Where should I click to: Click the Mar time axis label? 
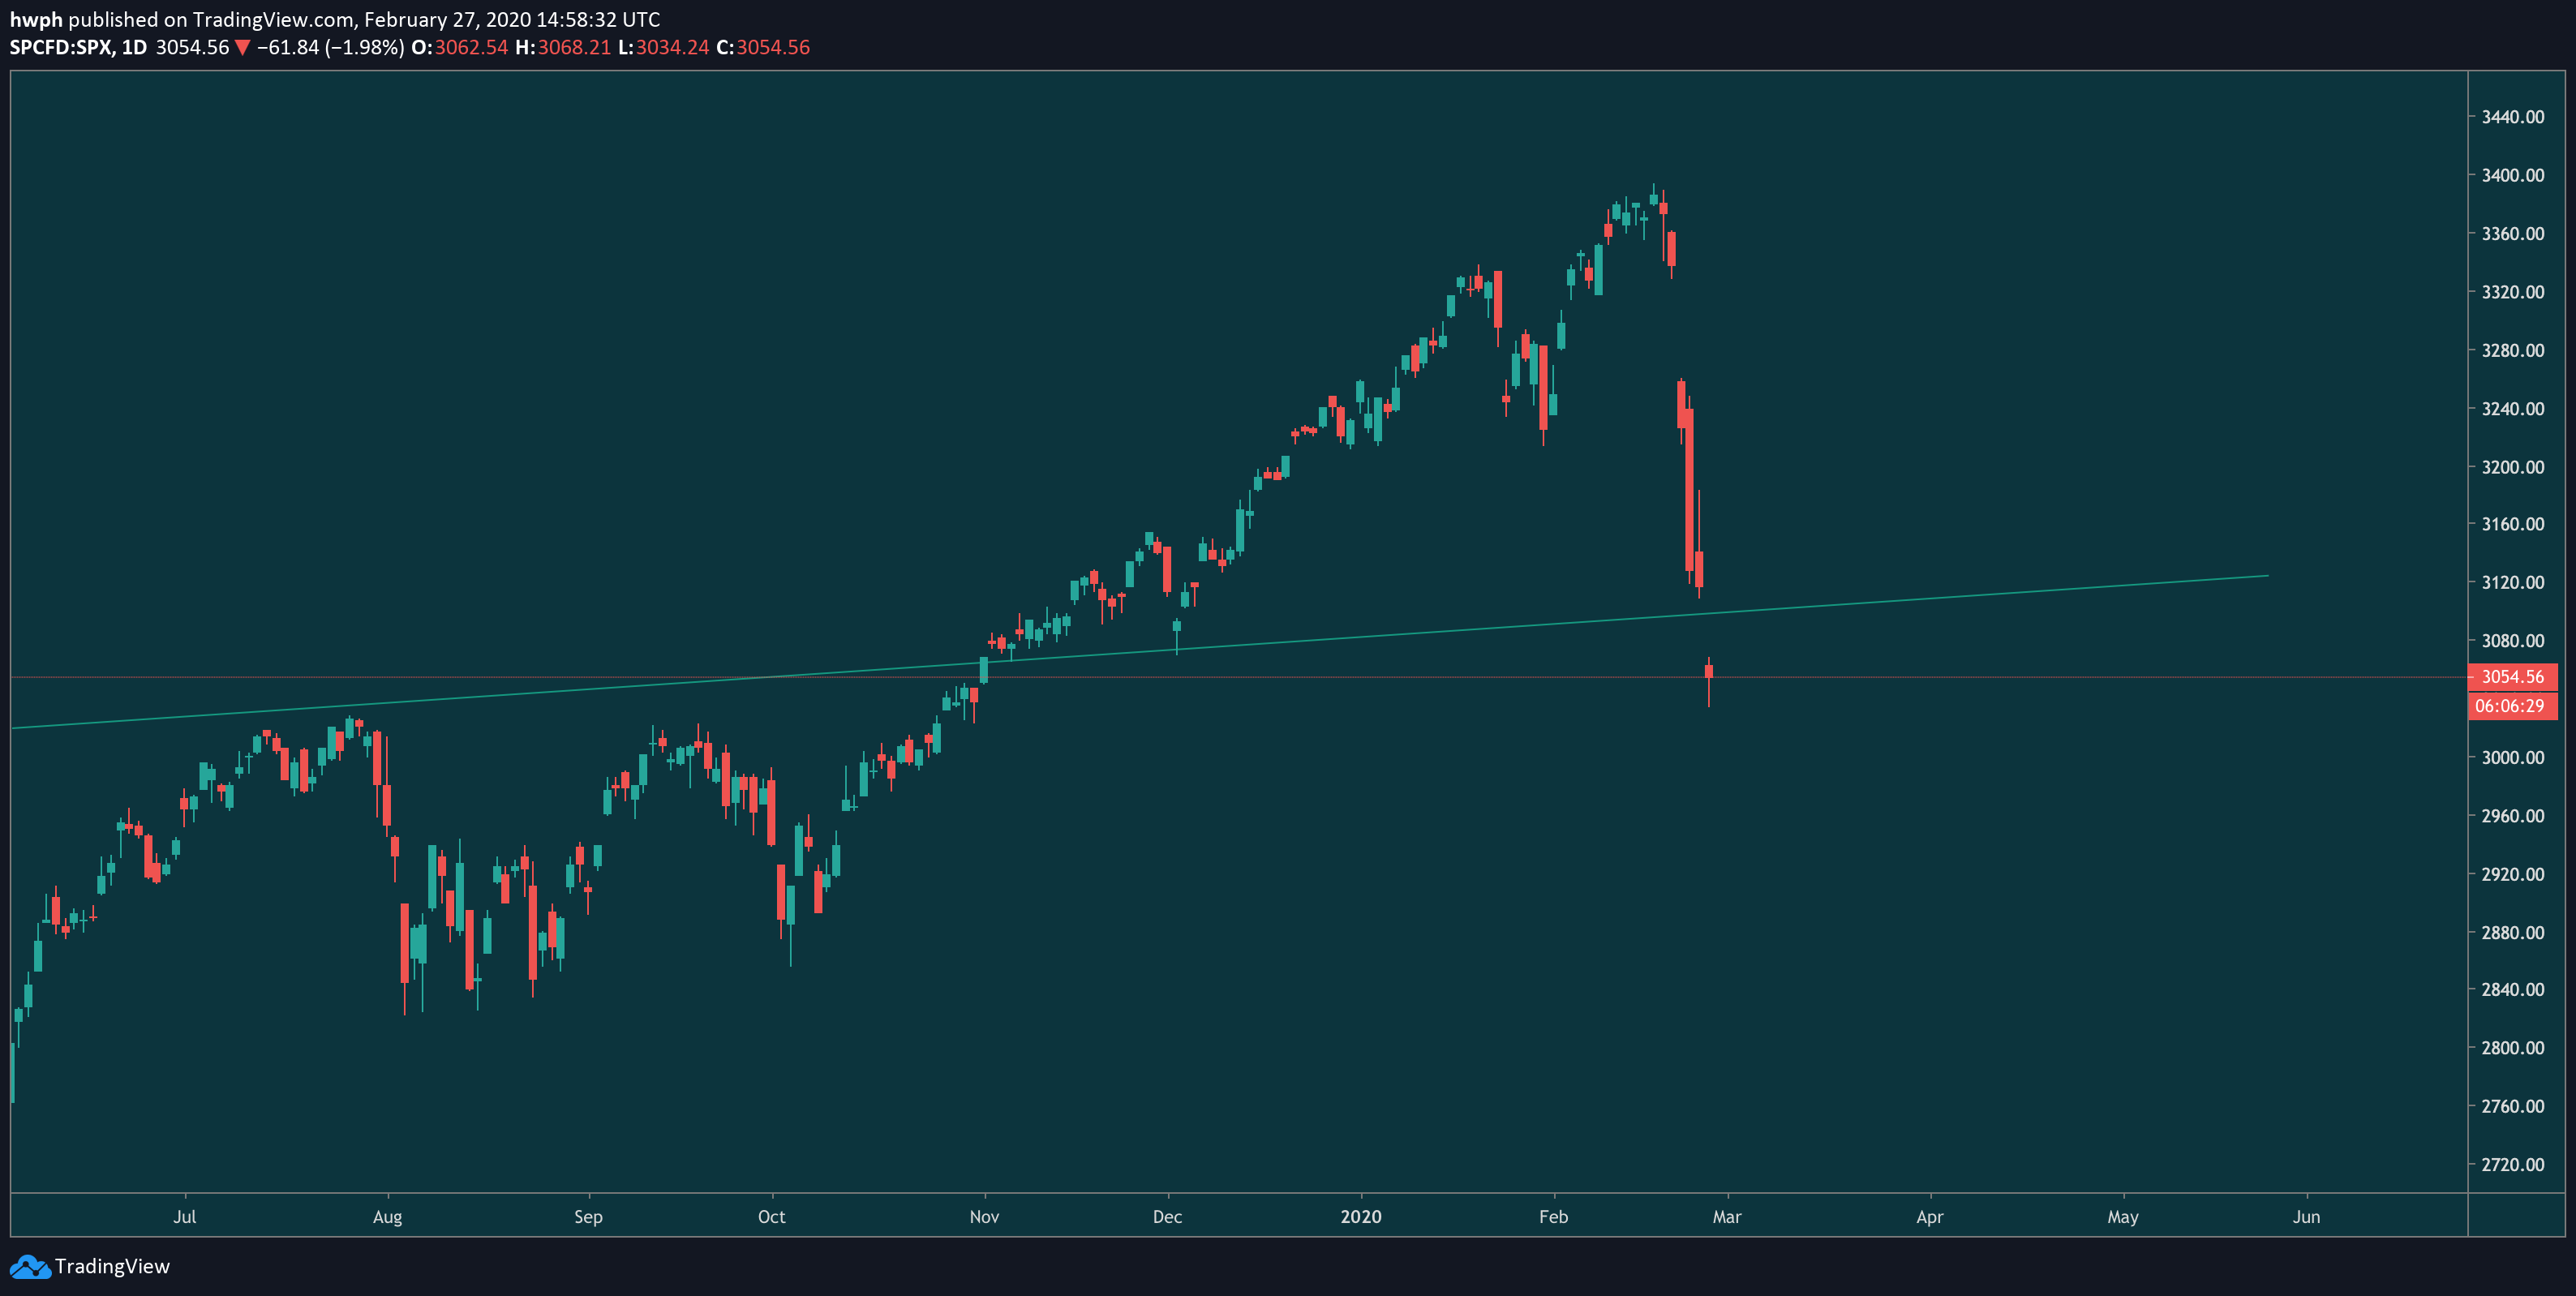tap(1727, 1217)
